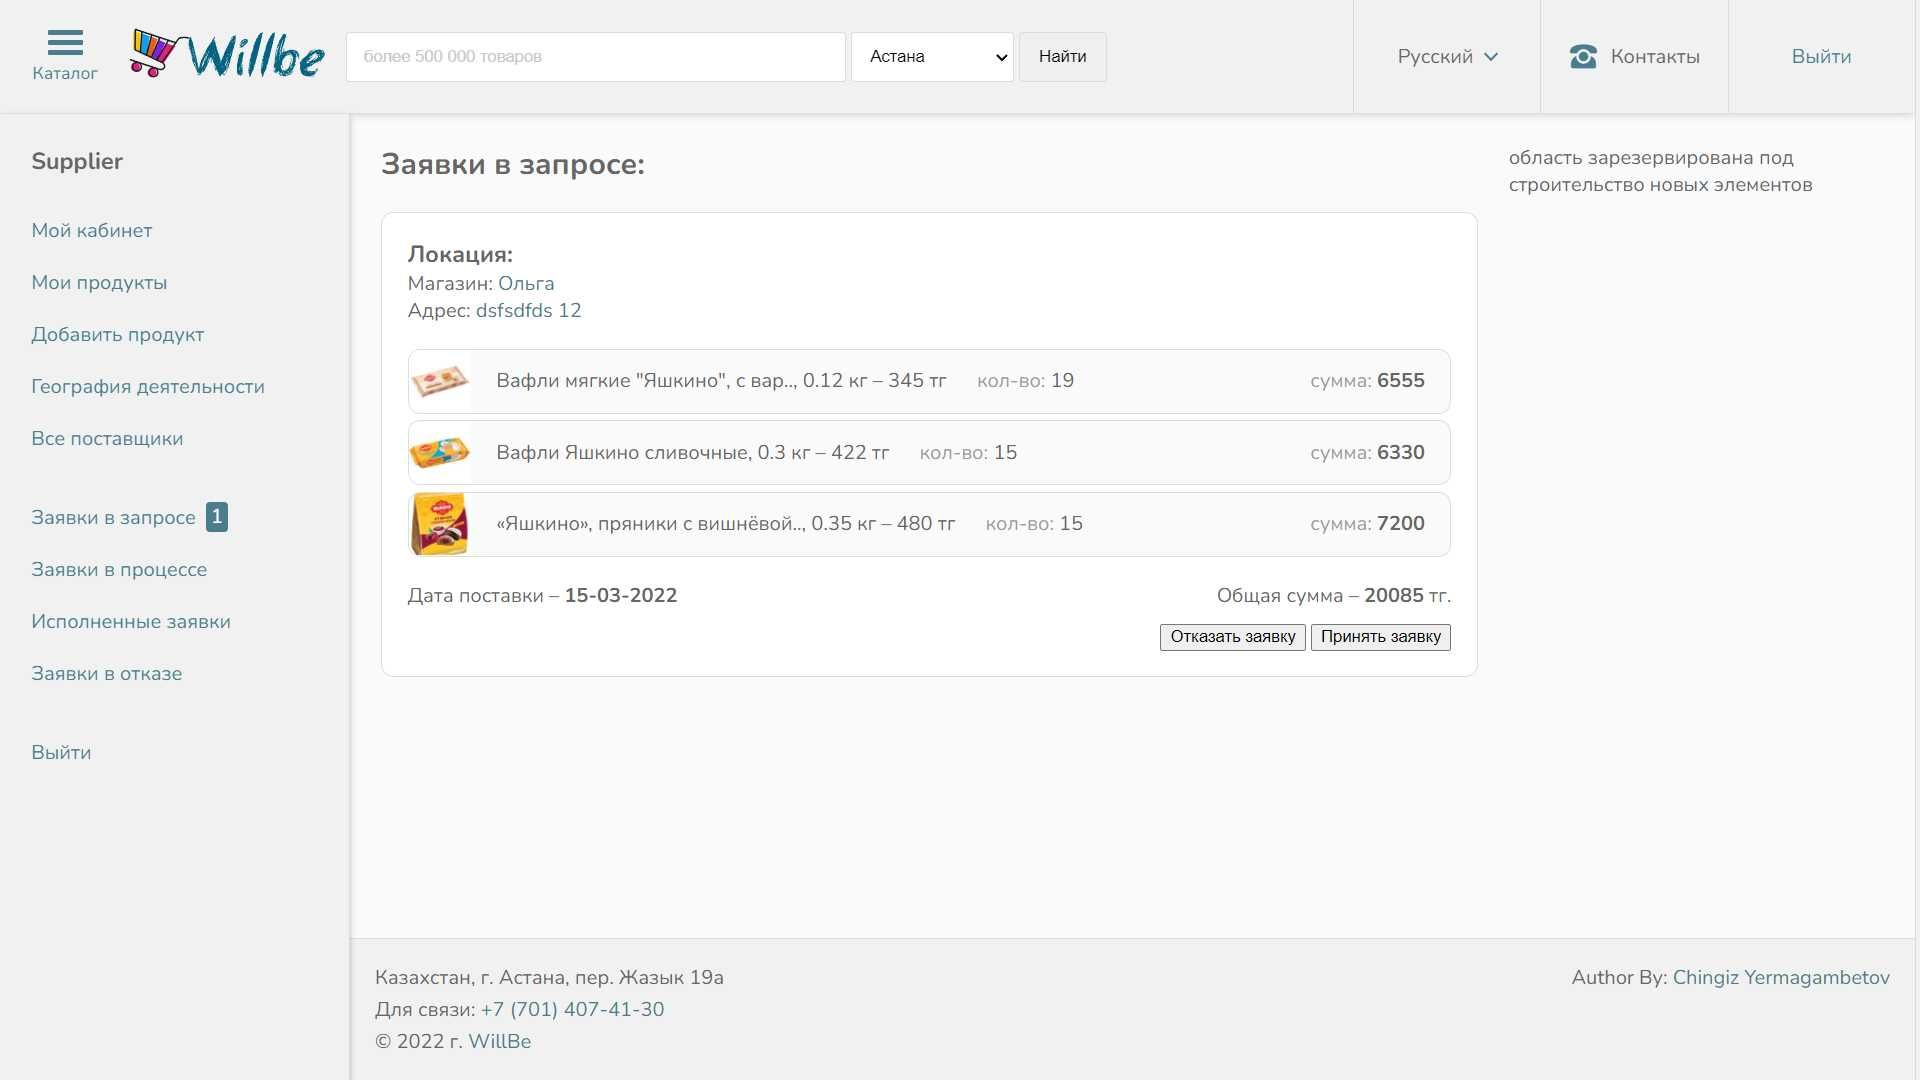
Task: Open Исполненные заявки
Action: tap(131, 622)
